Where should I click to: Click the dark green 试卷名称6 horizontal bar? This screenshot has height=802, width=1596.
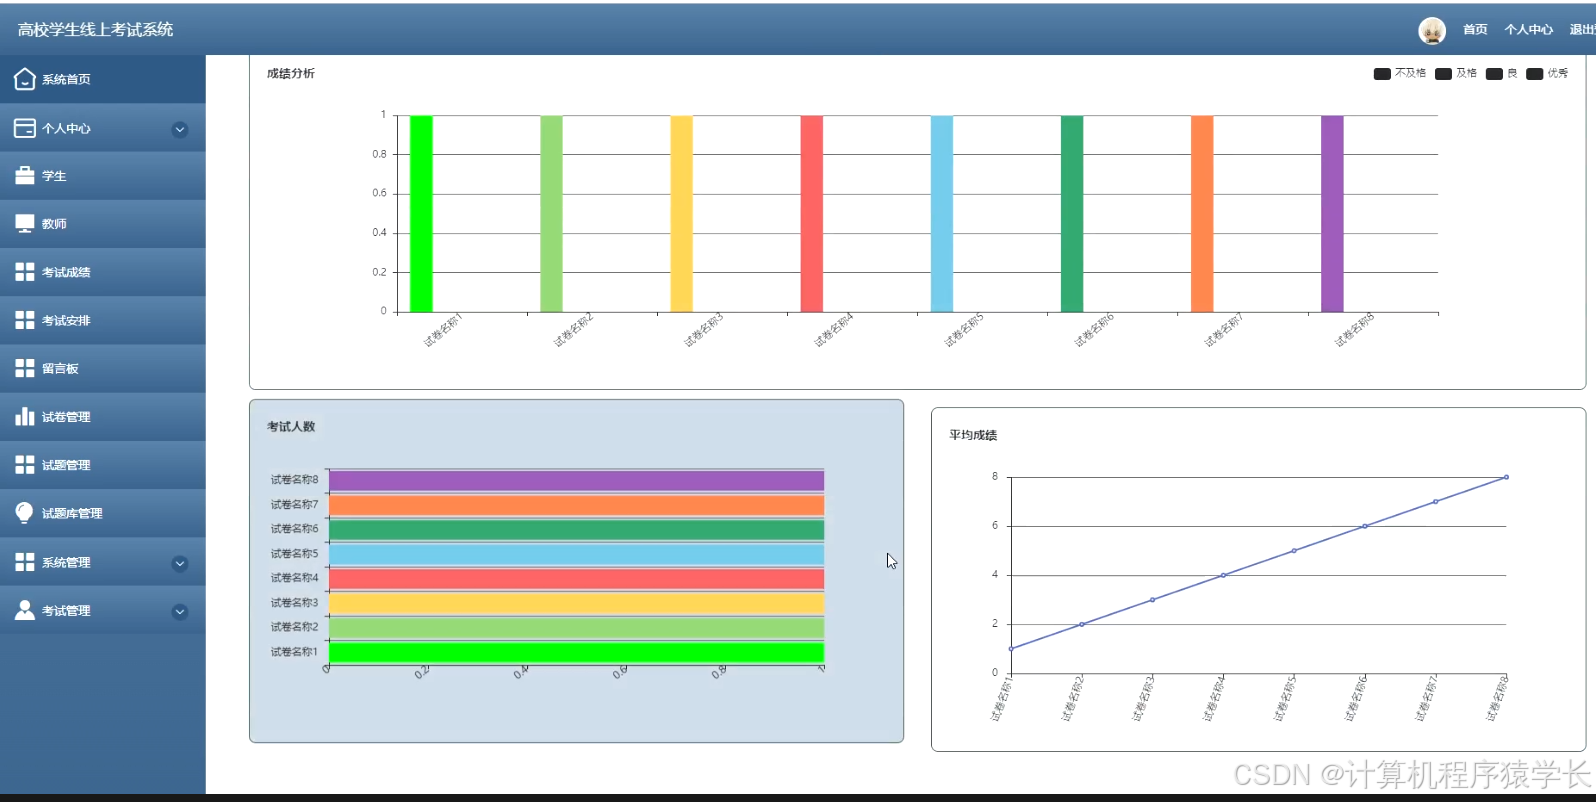[x=576, y=530]
